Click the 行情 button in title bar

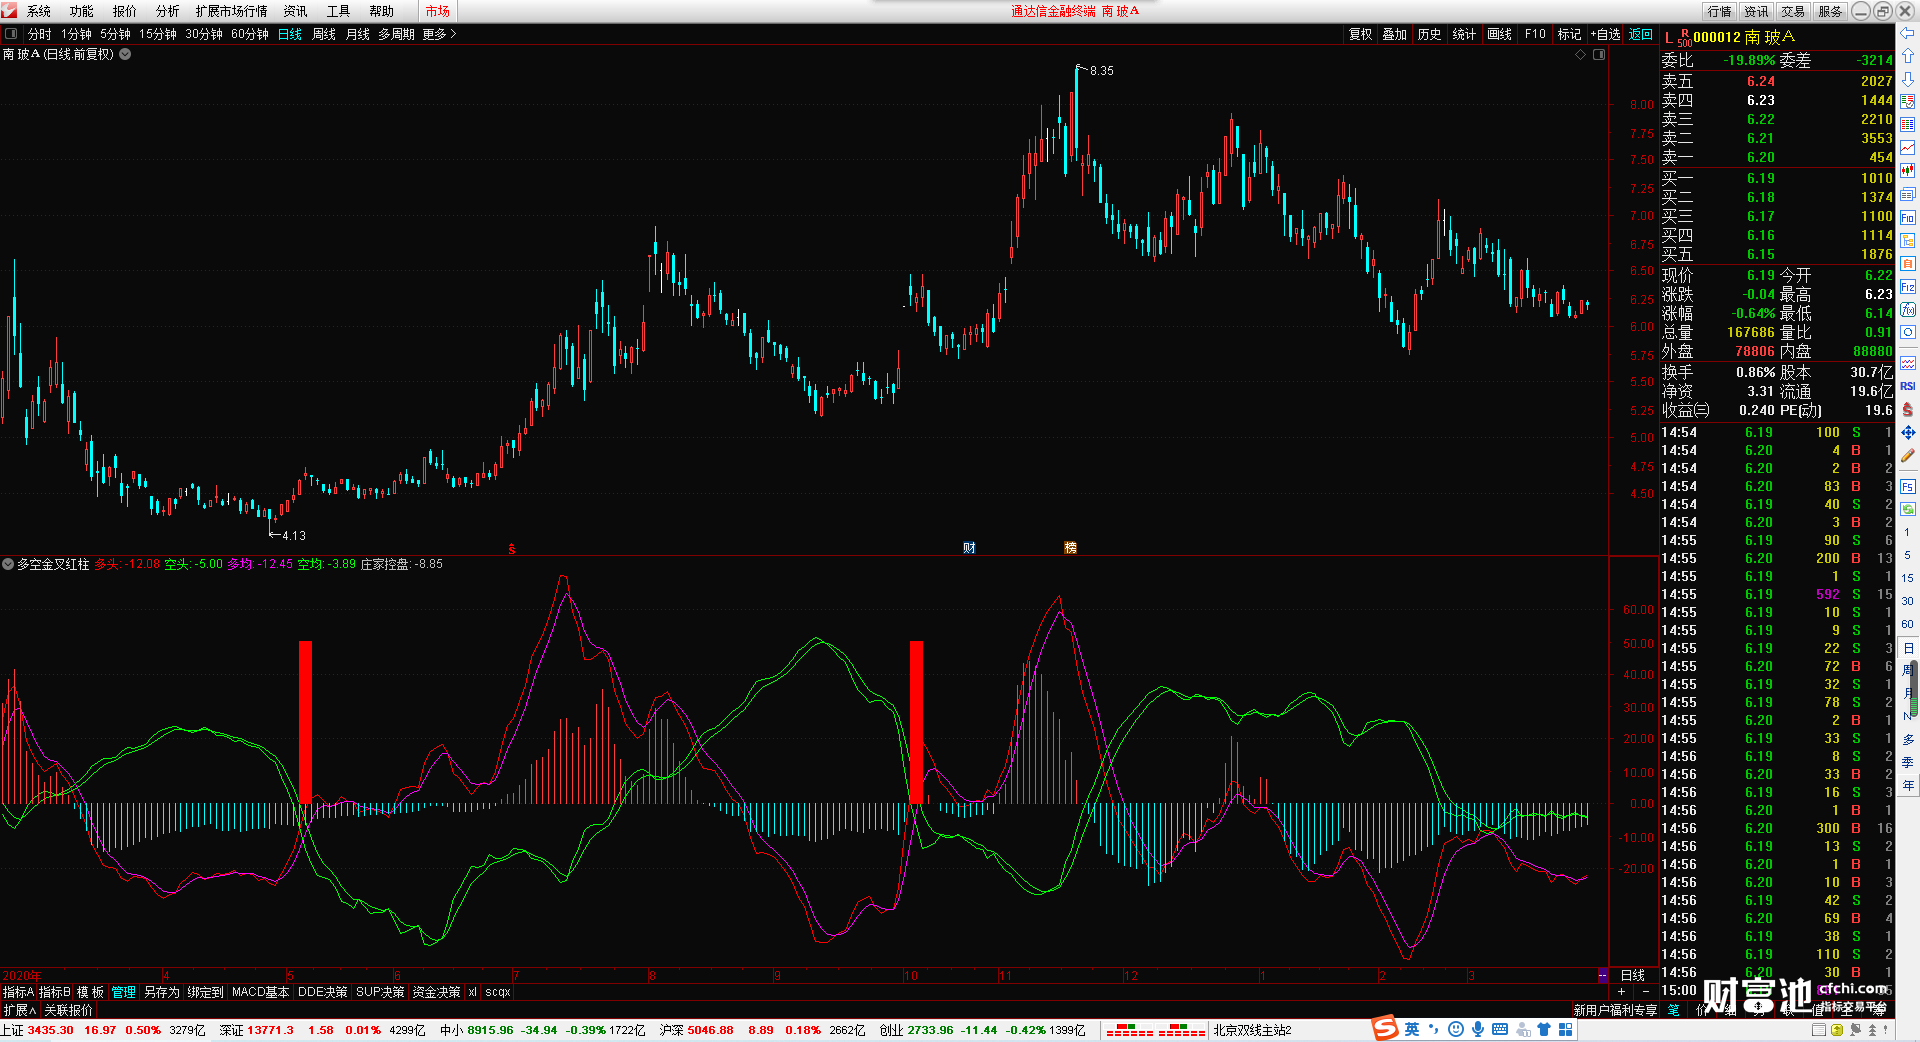(x=1720, y=11)
